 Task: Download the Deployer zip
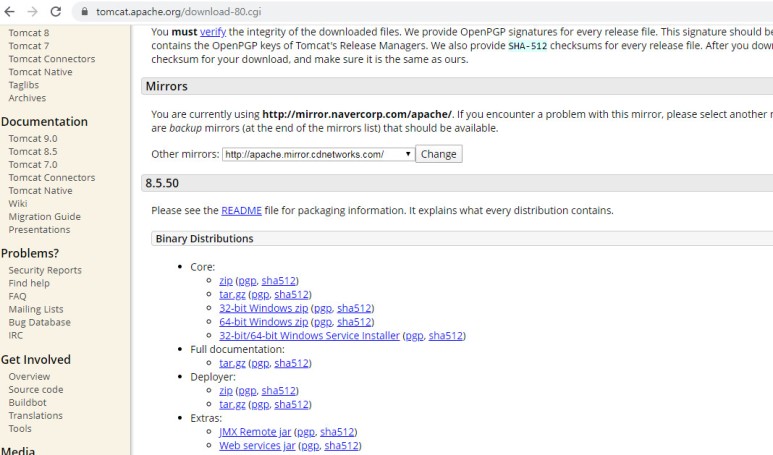coord(226,391)
